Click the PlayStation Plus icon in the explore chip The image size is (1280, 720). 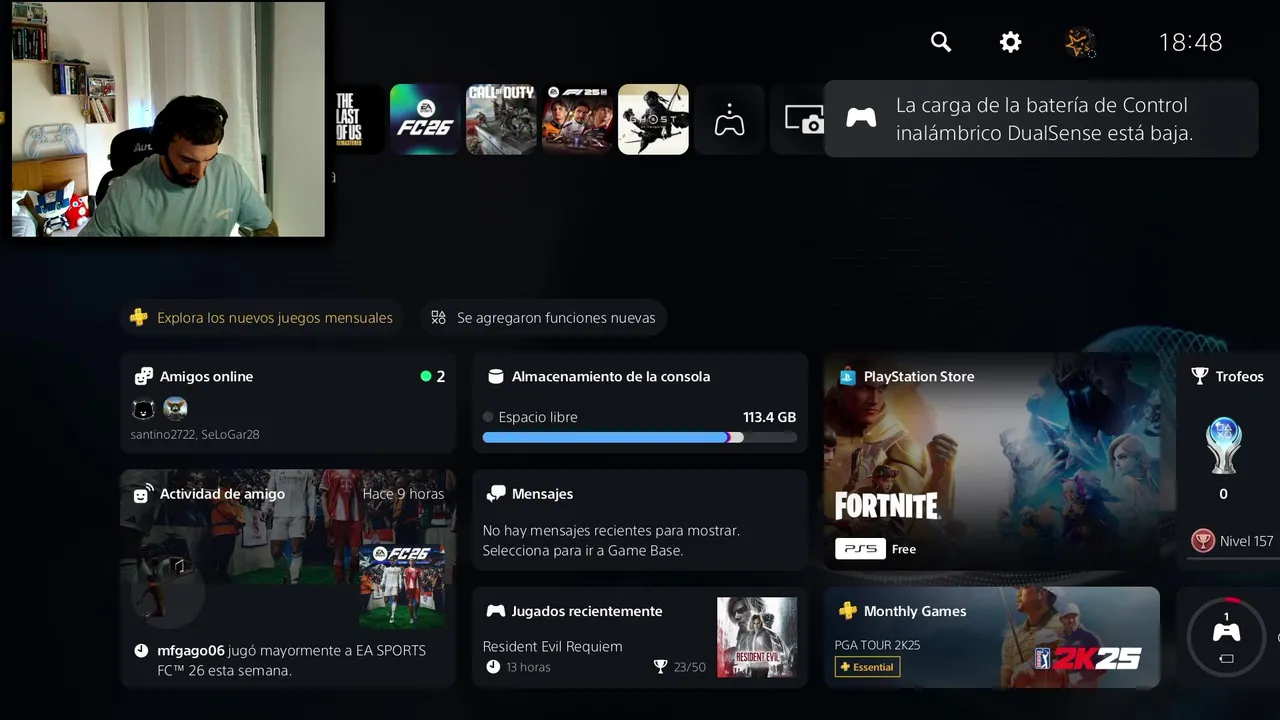[x=139, y=318]
